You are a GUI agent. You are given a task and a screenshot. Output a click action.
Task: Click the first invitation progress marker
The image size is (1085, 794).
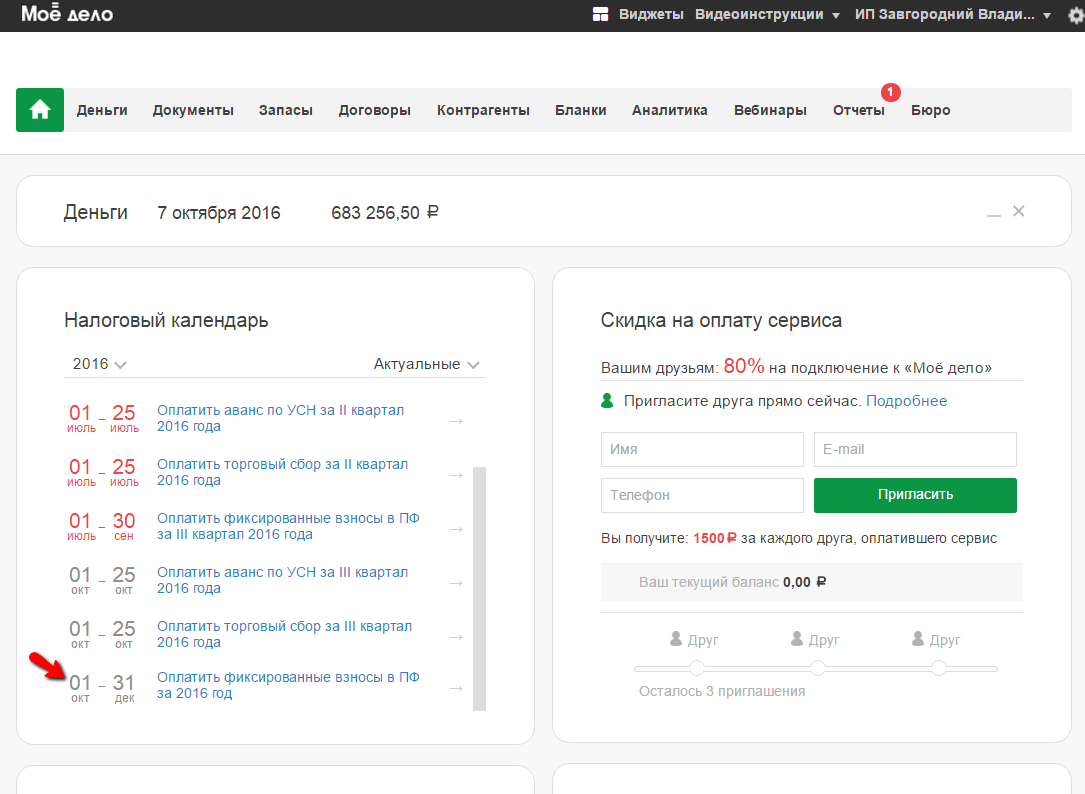pyautogui.click(x=697, y=668)
